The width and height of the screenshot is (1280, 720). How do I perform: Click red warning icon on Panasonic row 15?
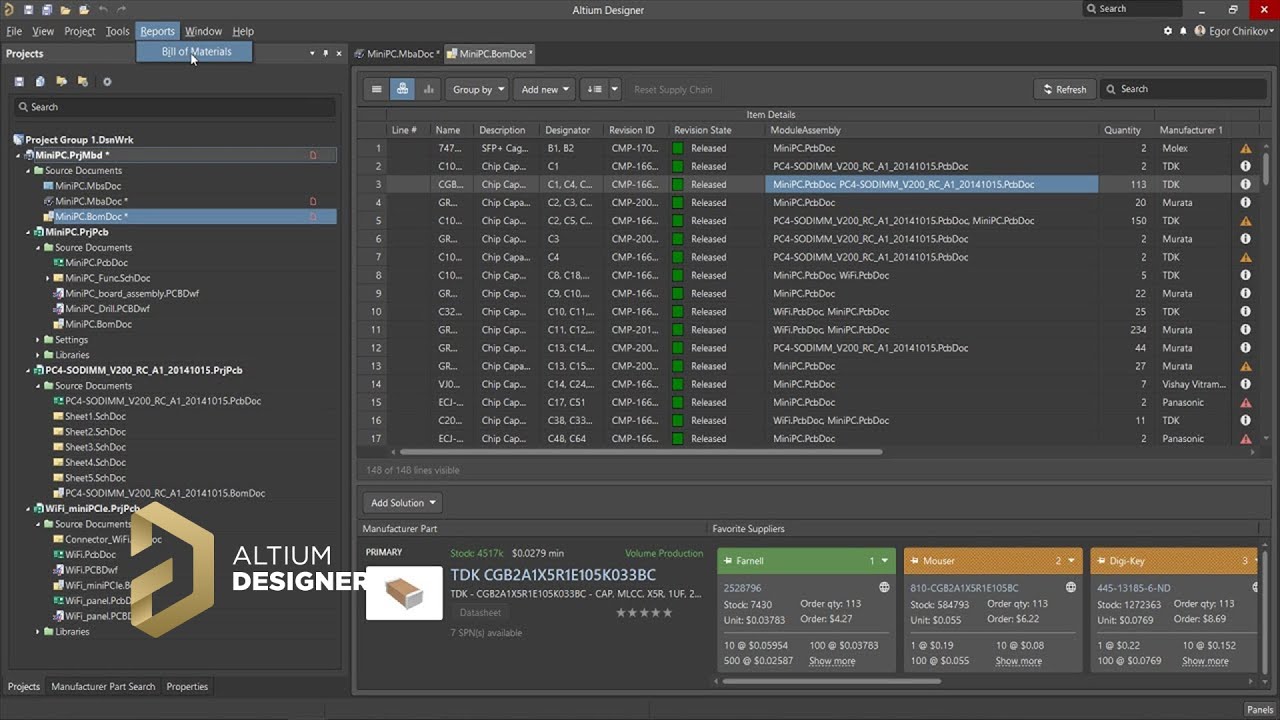pyautogui.click(x=1246, y=402)
